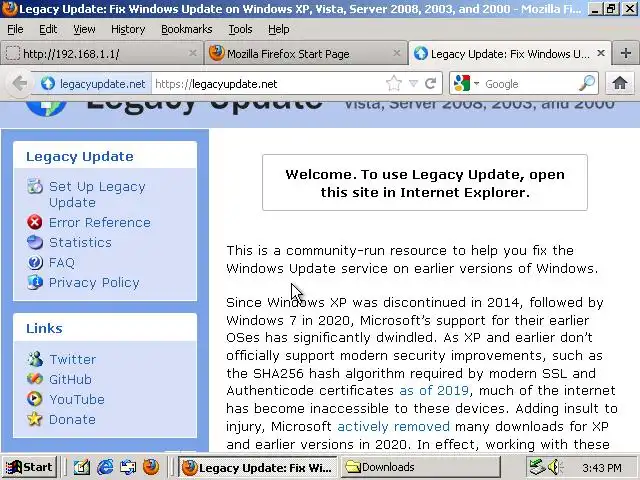
Task: Close the Mozilla Firefox Start Page tab
Action: [396, 53]
